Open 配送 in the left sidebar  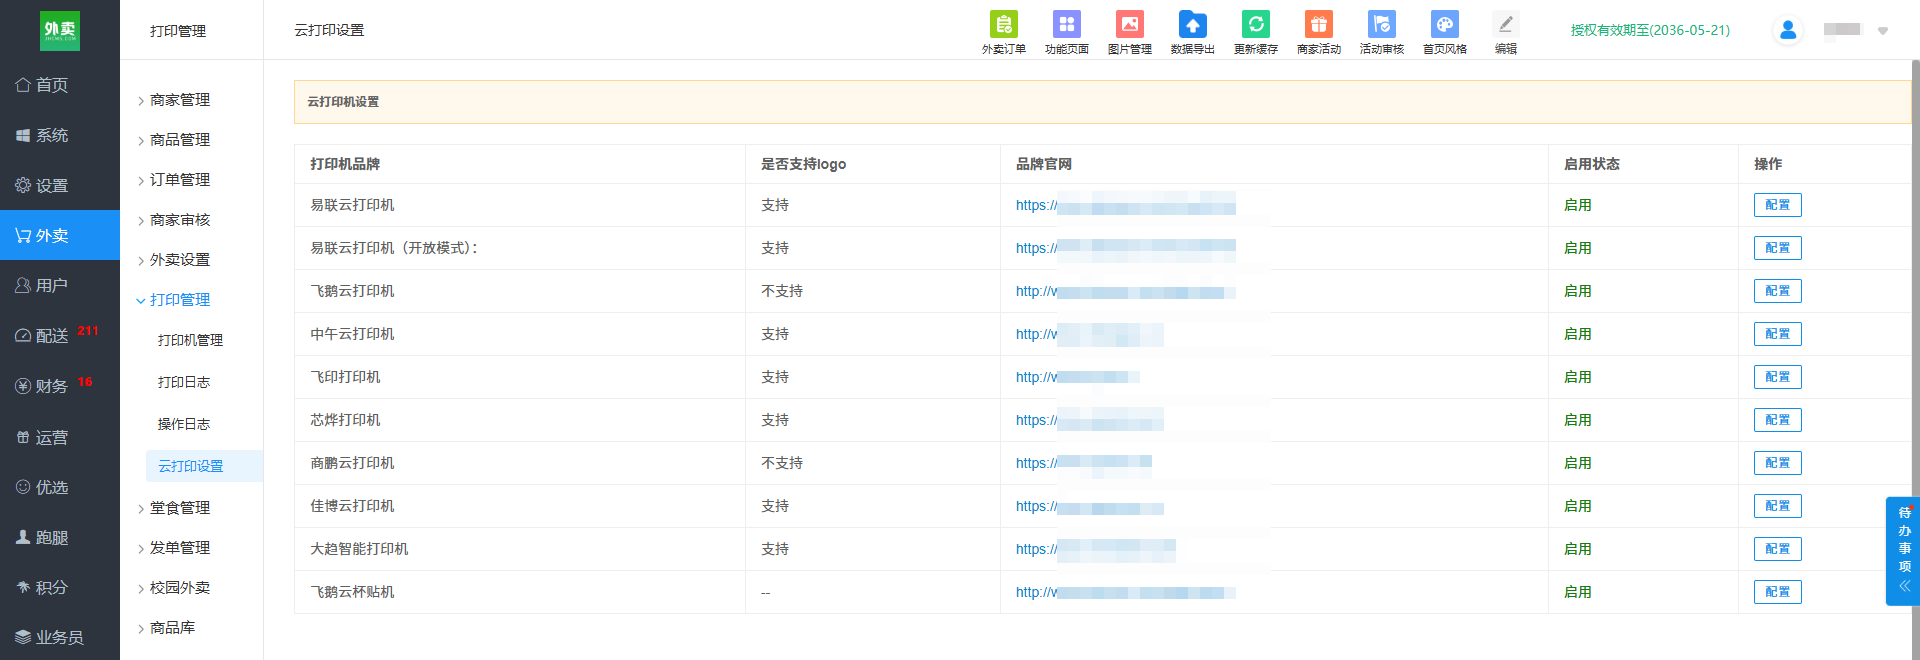tap(60, 336)
